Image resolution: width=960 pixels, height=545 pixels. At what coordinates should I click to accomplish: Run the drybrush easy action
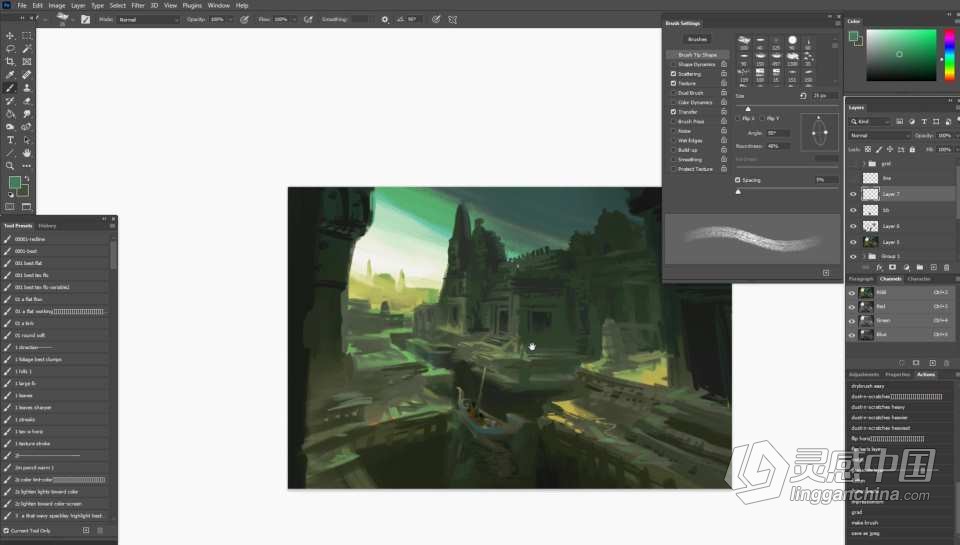868,386
